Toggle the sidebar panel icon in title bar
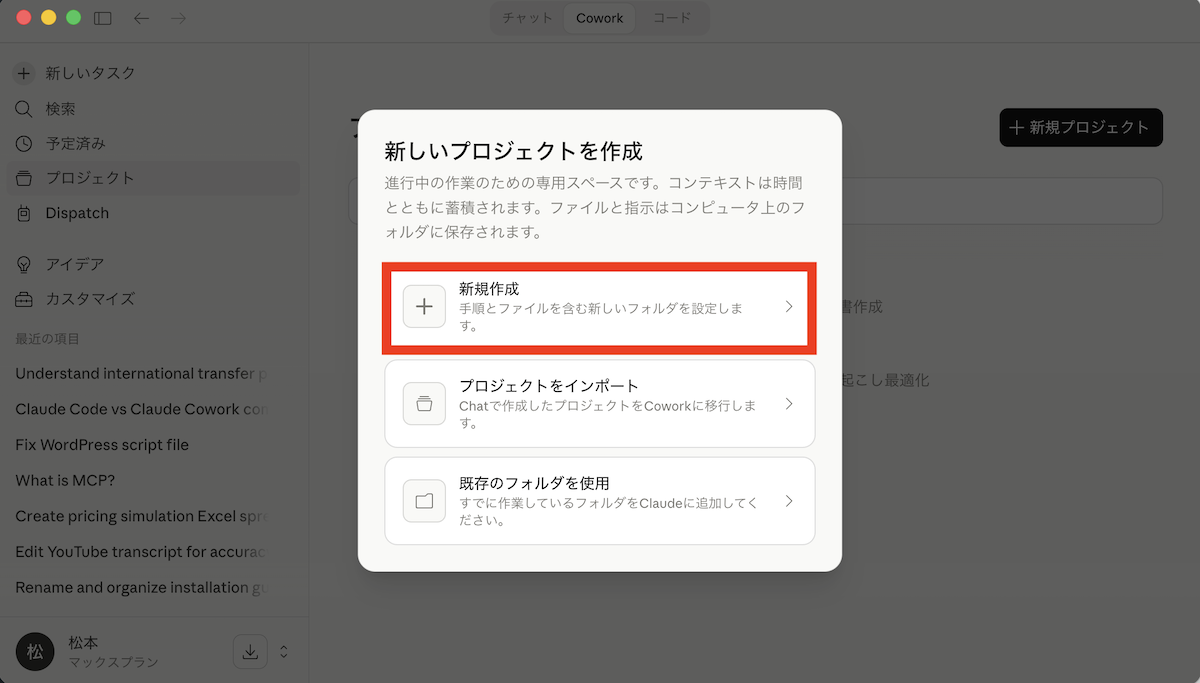This screenshot has width=1200, height=683. (x=102, y=18)
